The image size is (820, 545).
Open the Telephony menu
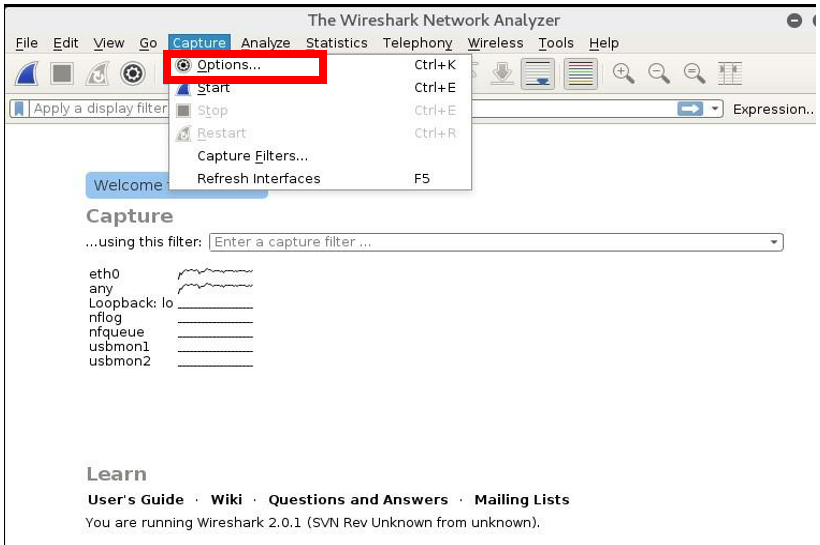[417, 43]
